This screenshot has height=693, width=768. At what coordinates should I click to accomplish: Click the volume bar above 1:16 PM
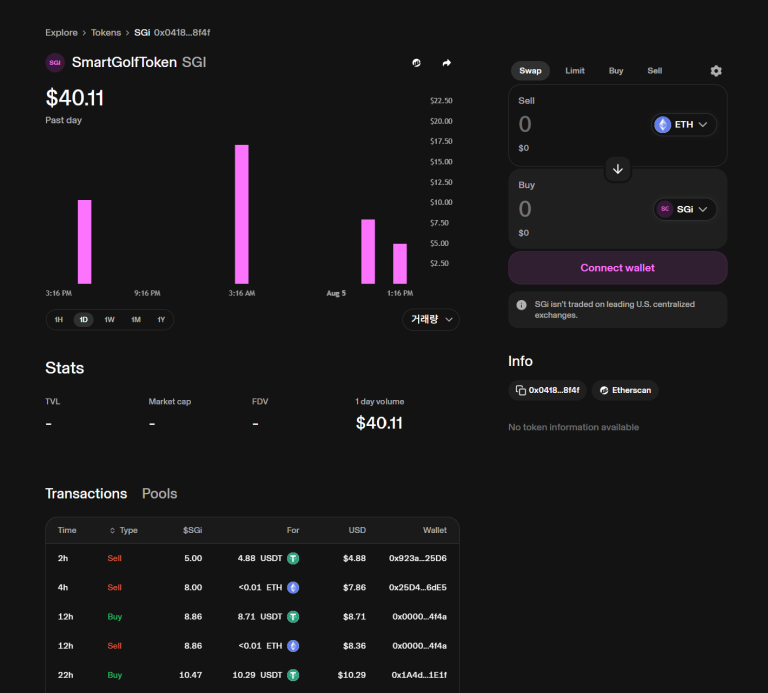[400, 264]
